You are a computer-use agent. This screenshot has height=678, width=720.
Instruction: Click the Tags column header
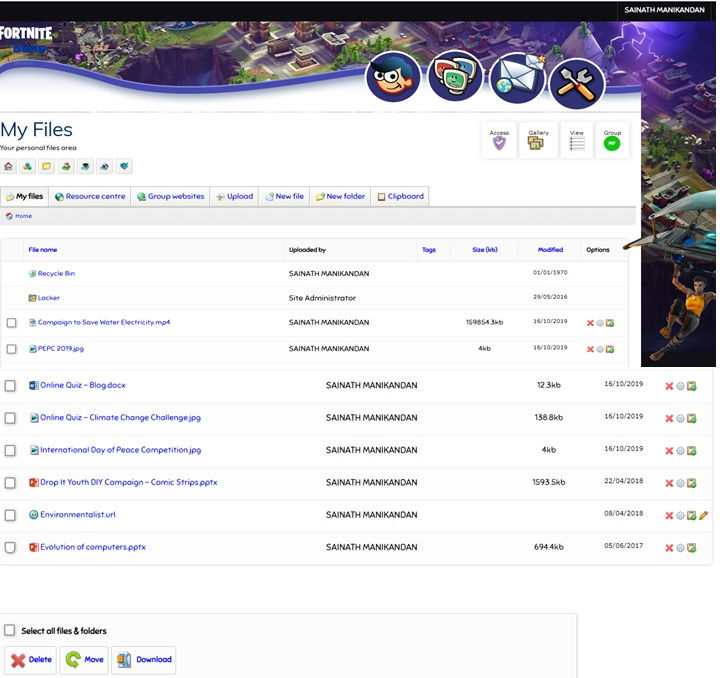(428, 250)
